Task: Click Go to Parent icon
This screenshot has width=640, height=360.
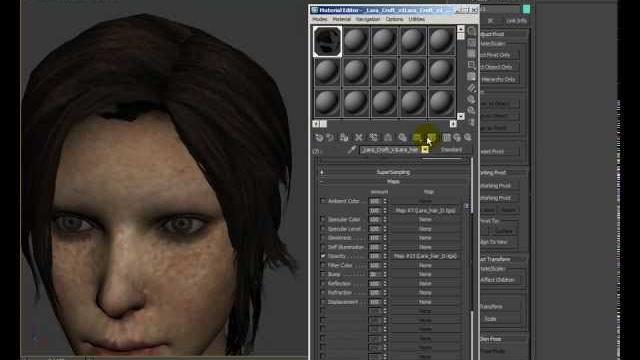Action: 457,138
